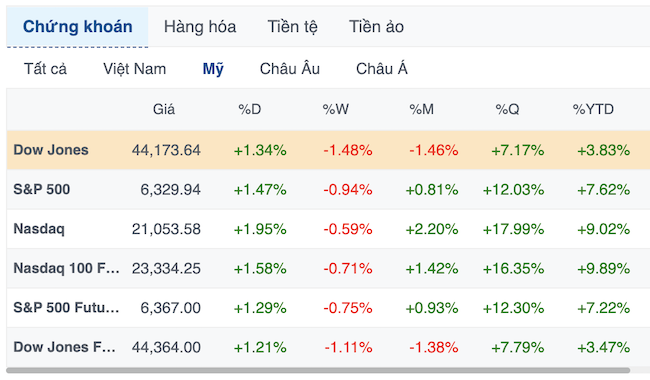Click the Chứng khoán tab

pos(78,27)
